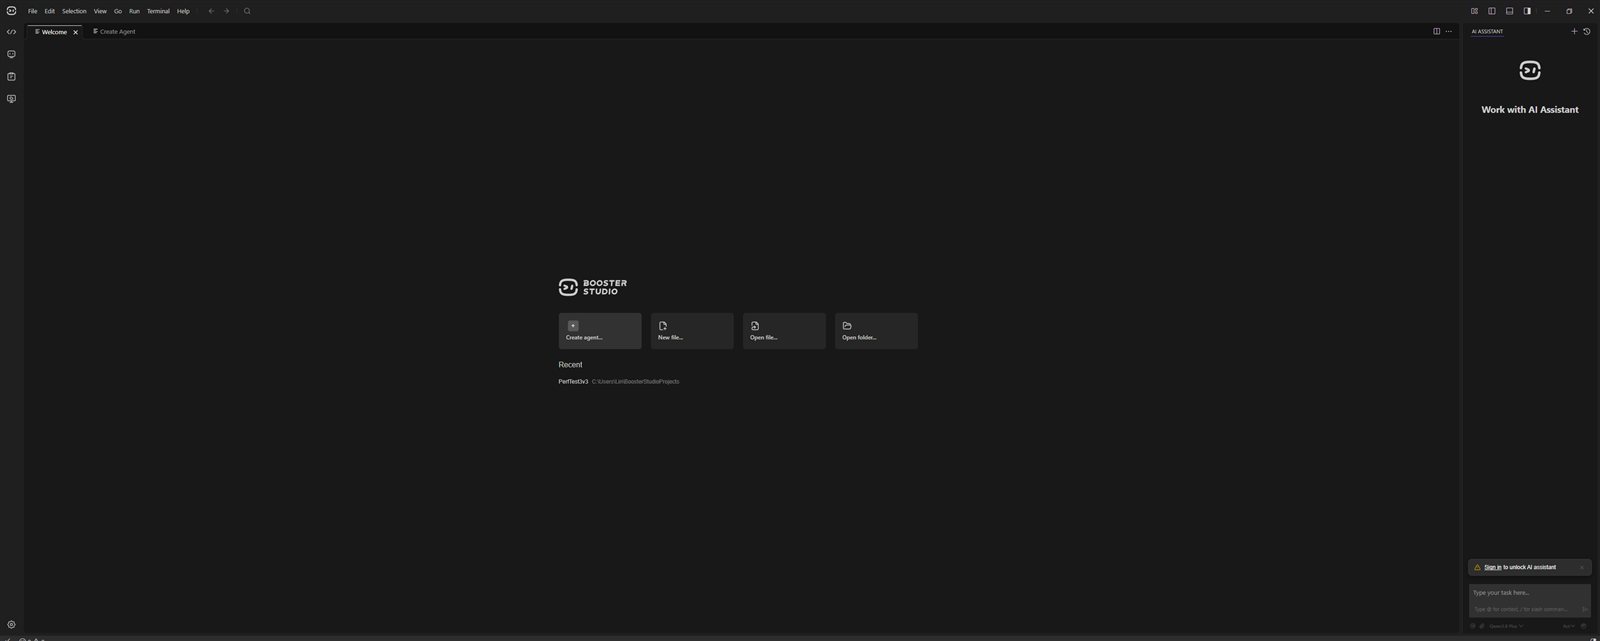Open the Help menu

(x=183, y=11)
